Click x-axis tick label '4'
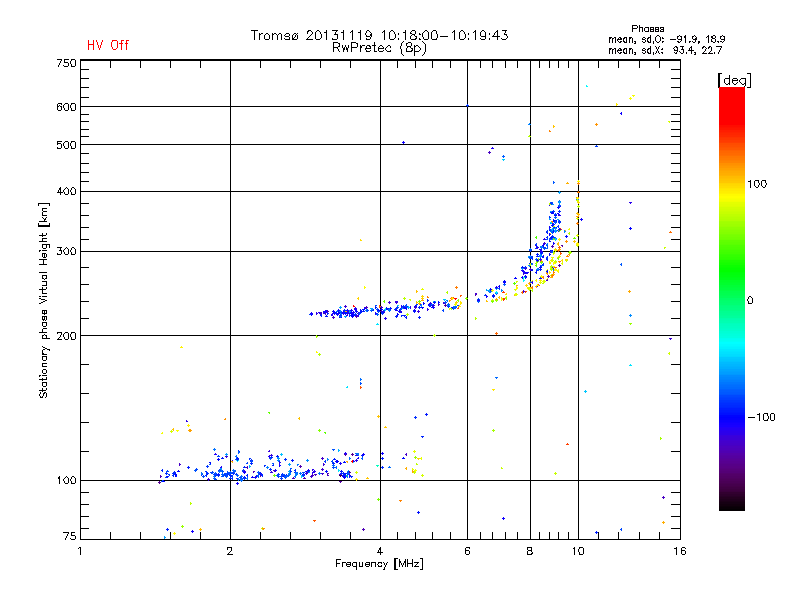This screenshot has height=600, width=800. (x=380, y=551)
